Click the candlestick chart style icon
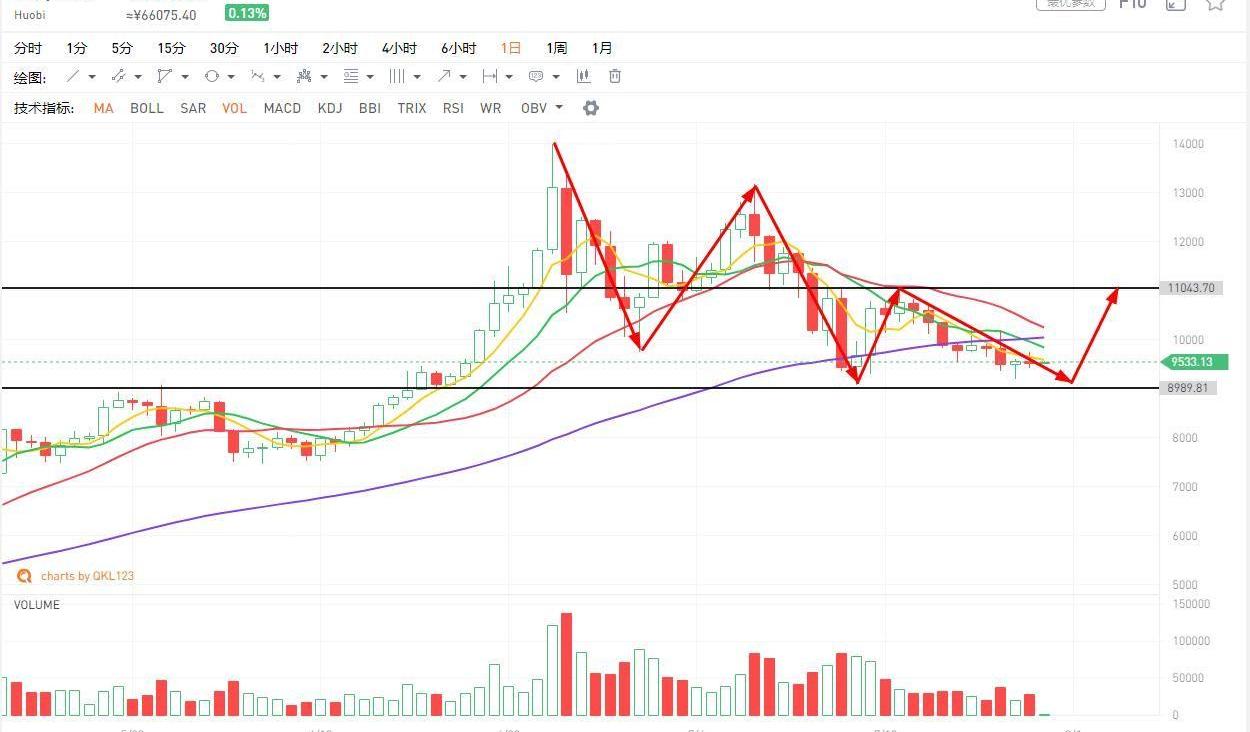The width and height of the screenshot is (1250, 732). tap(584, 77)
